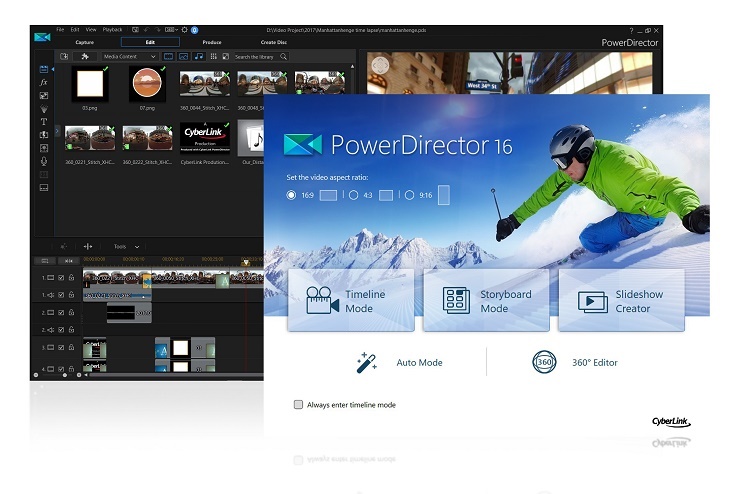Expand the collapsed library side panel arrow

tap(57, 131)
